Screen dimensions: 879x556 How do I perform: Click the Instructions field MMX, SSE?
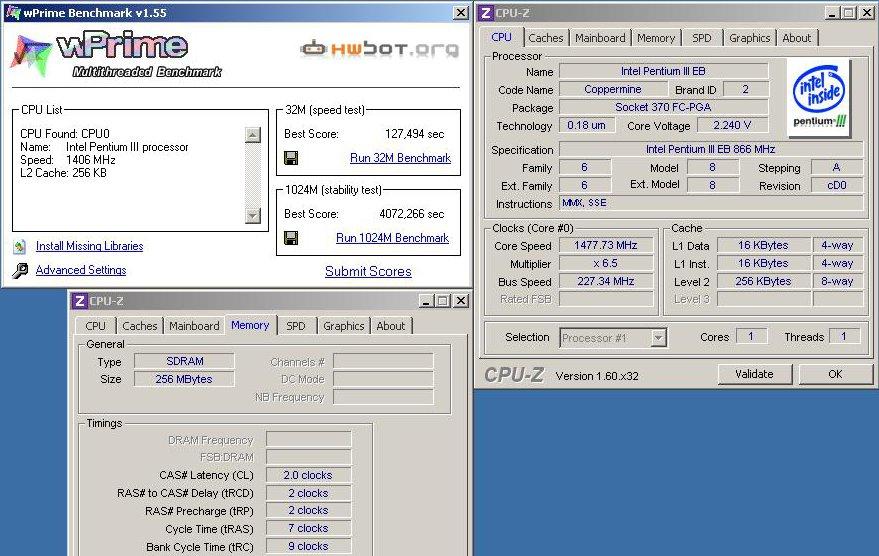tap(711, 203)
